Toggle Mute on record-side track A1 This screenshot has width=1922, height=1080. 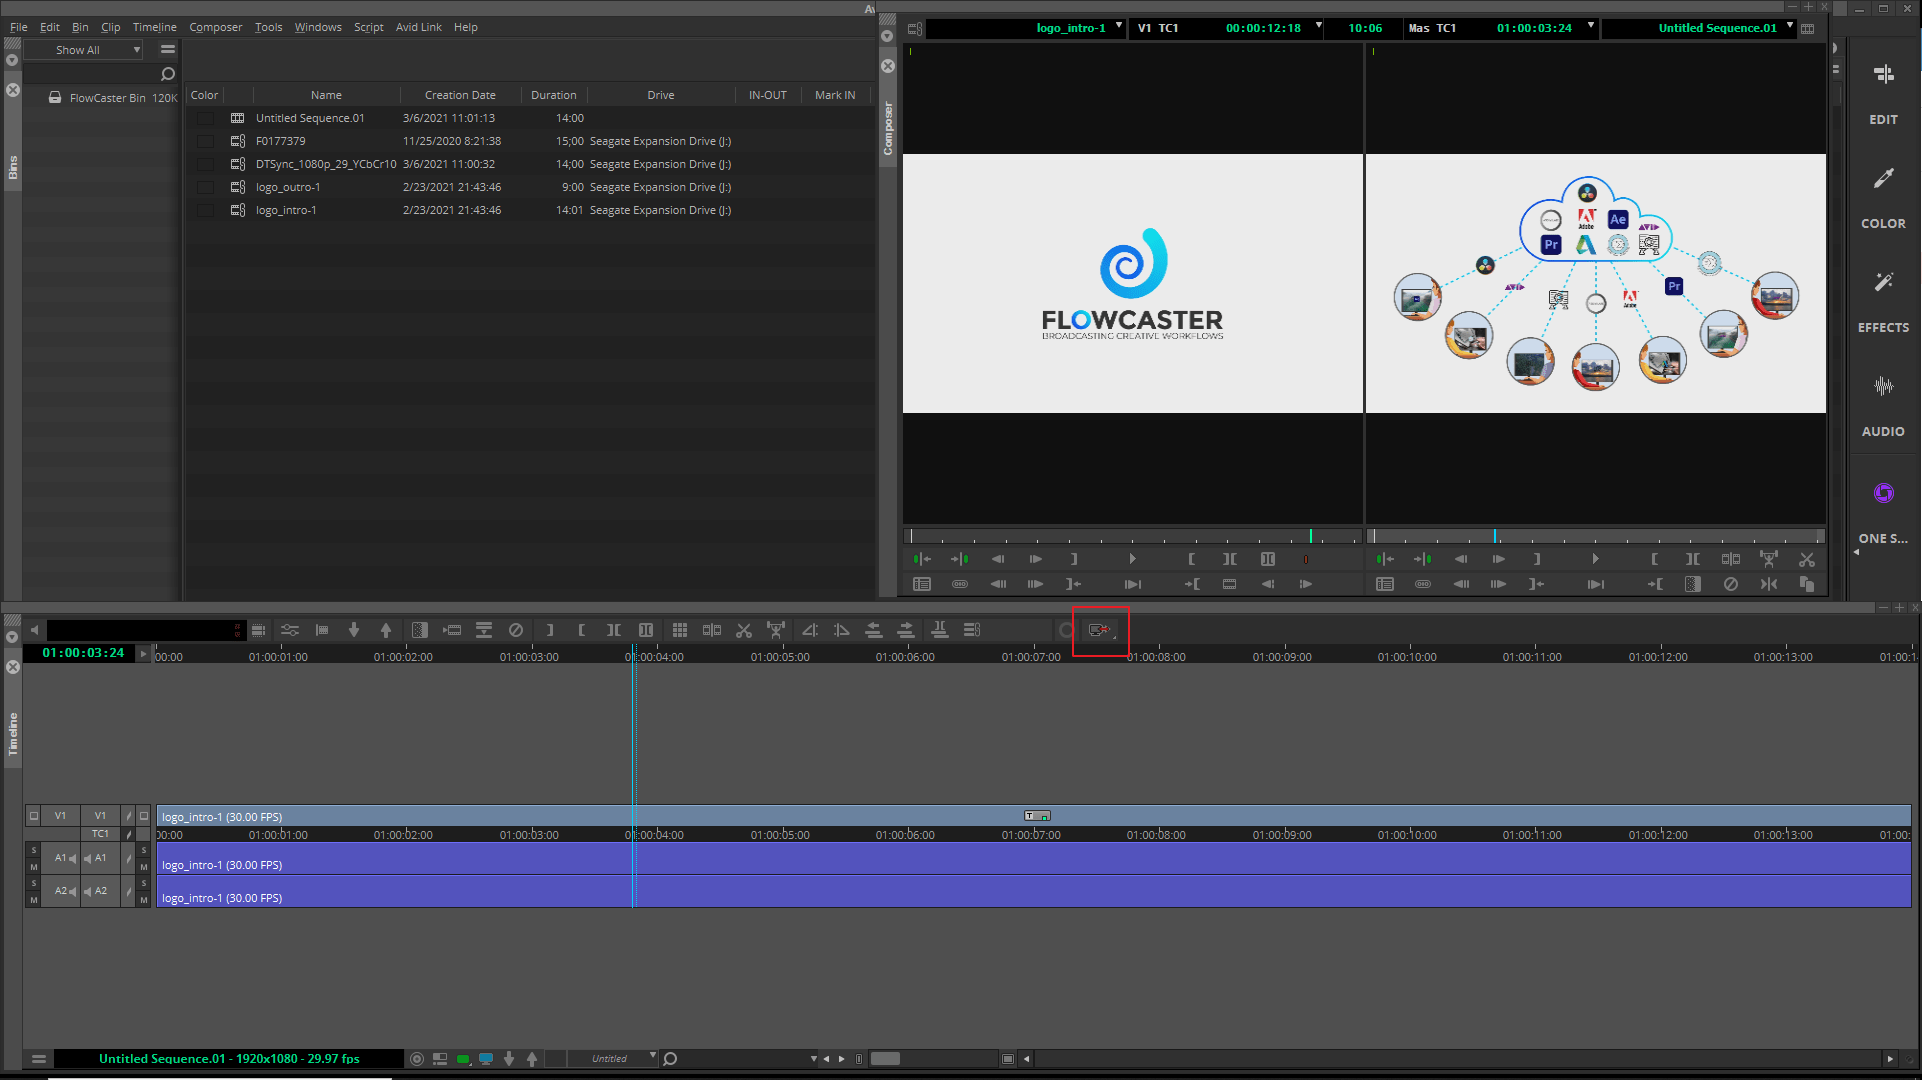coord(144,867)
